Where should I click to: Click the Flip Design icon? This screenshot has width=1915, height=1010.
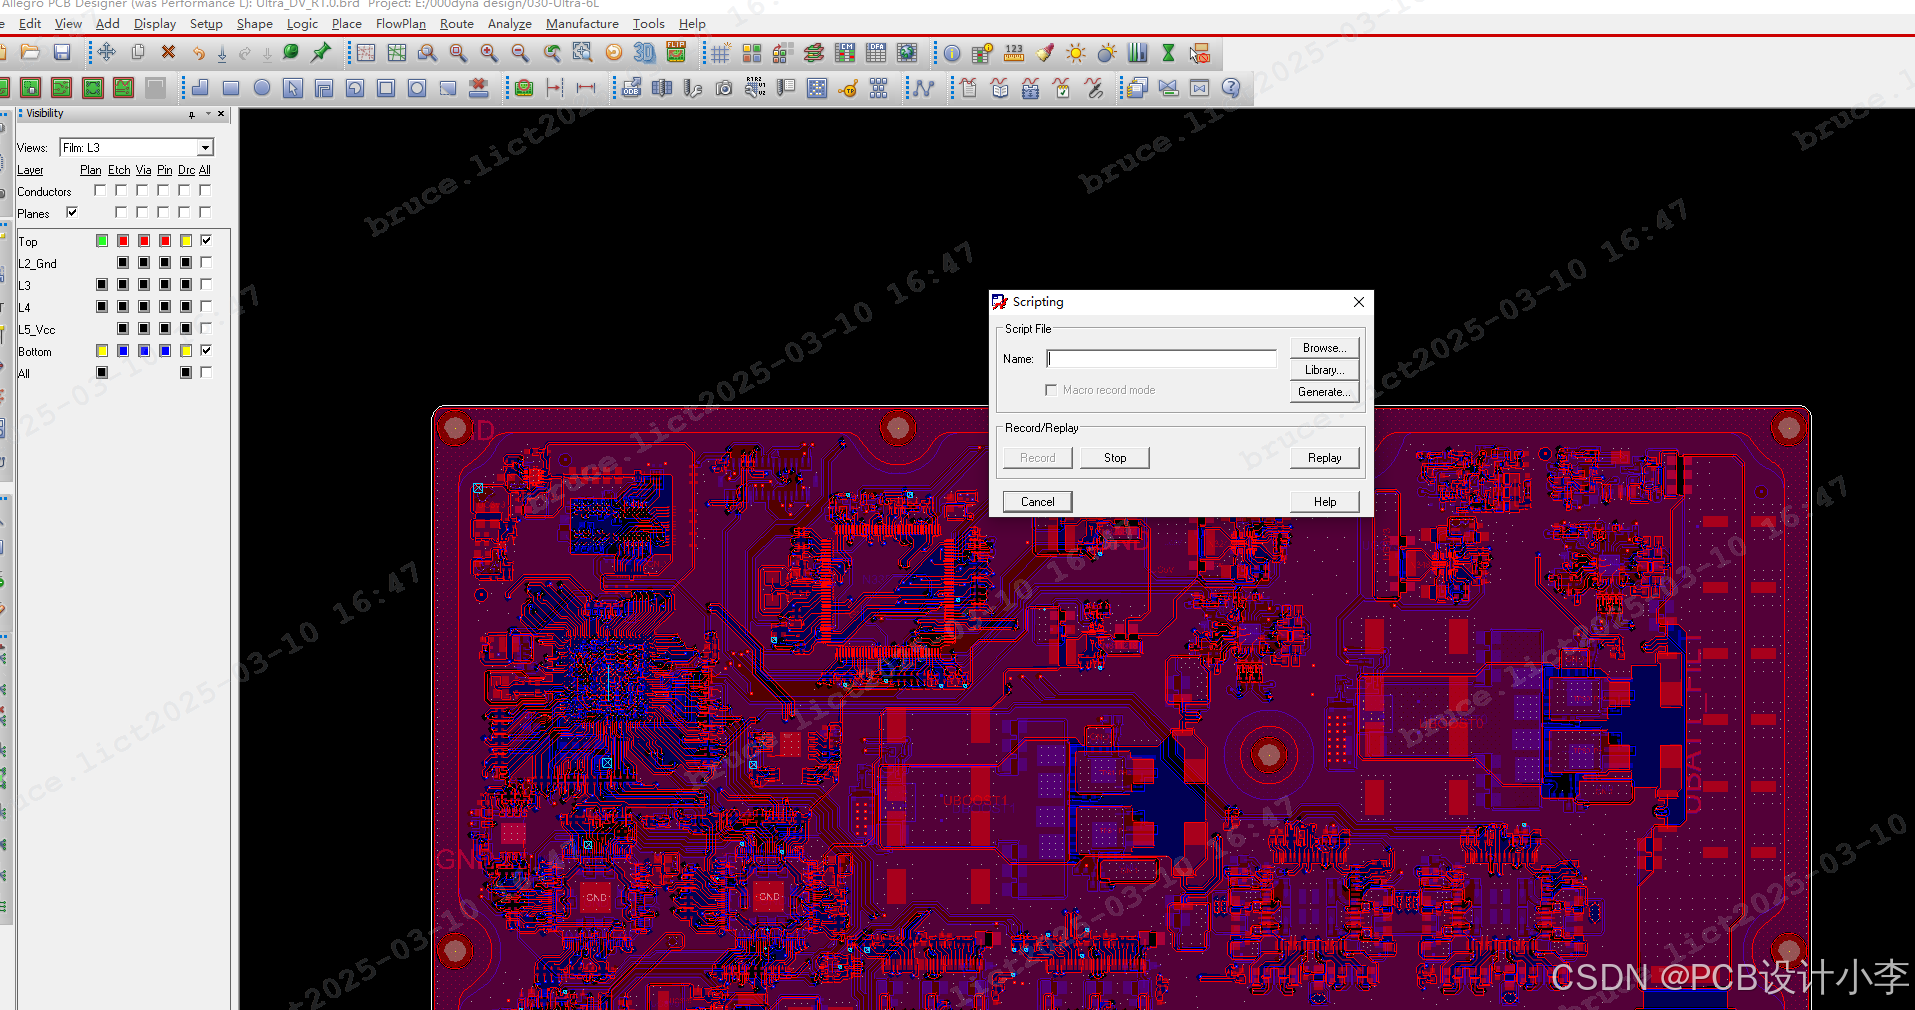coord(676,52)
